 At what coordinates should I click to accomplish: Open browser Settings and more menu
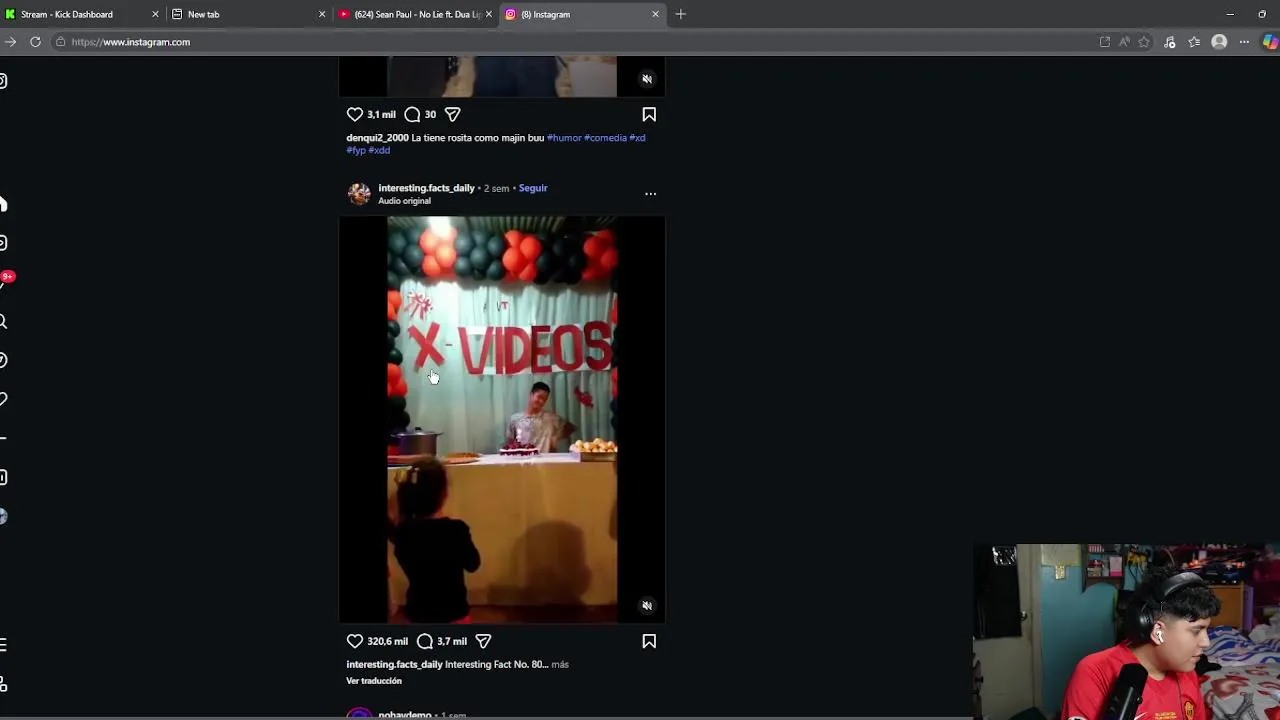(1244, 42)
